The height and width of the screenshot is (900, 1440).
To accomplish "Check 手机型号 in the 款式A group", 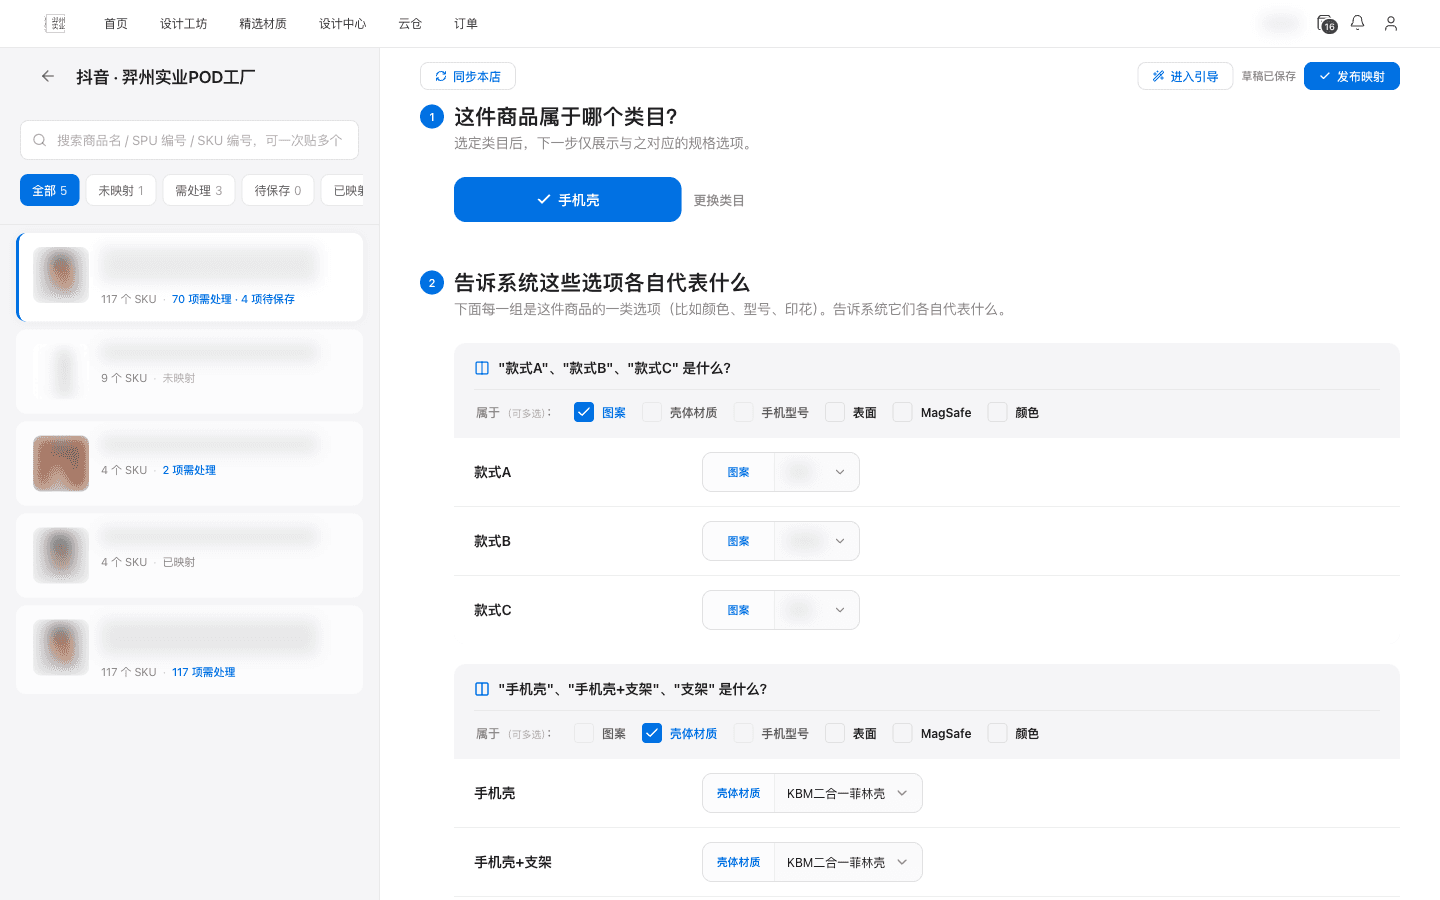I will [744, 412].
